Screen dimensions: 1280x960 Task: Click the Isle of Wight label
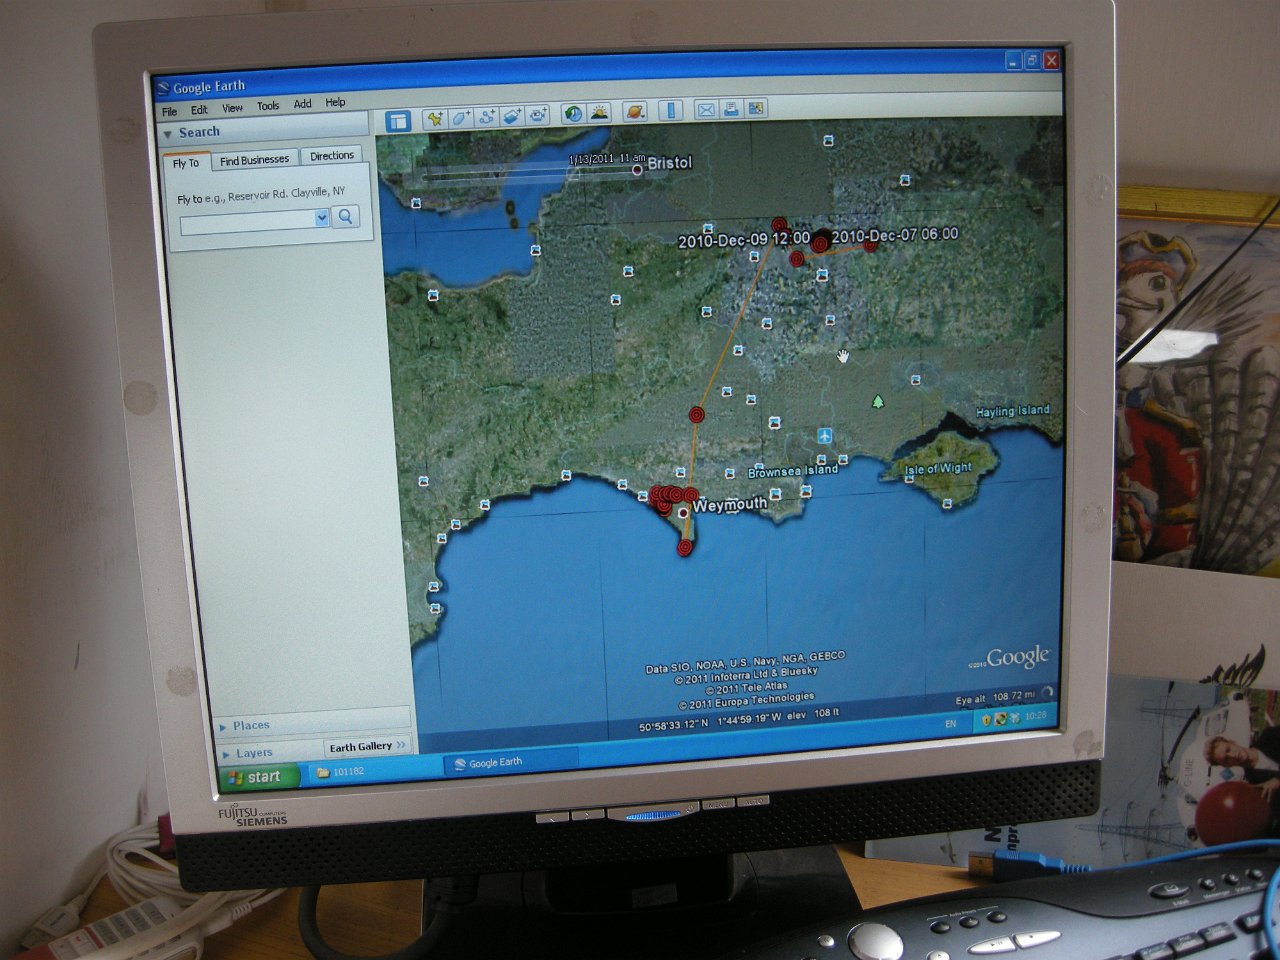(938, 468)
